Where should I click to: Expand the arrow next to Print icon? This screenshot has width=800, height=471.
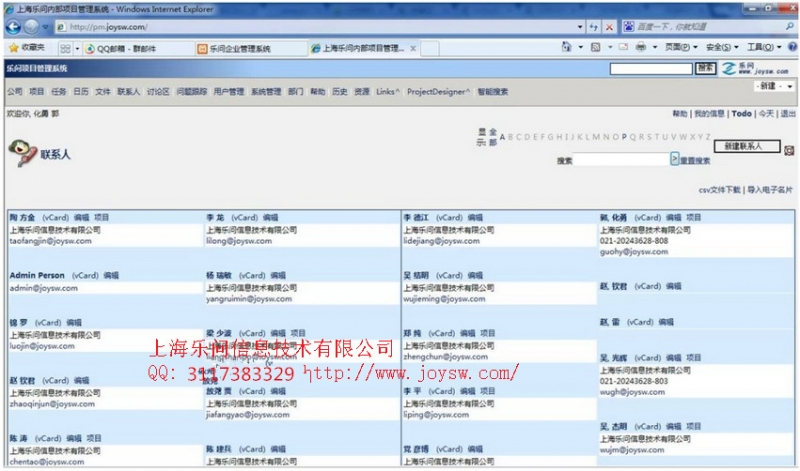[655, 47]
